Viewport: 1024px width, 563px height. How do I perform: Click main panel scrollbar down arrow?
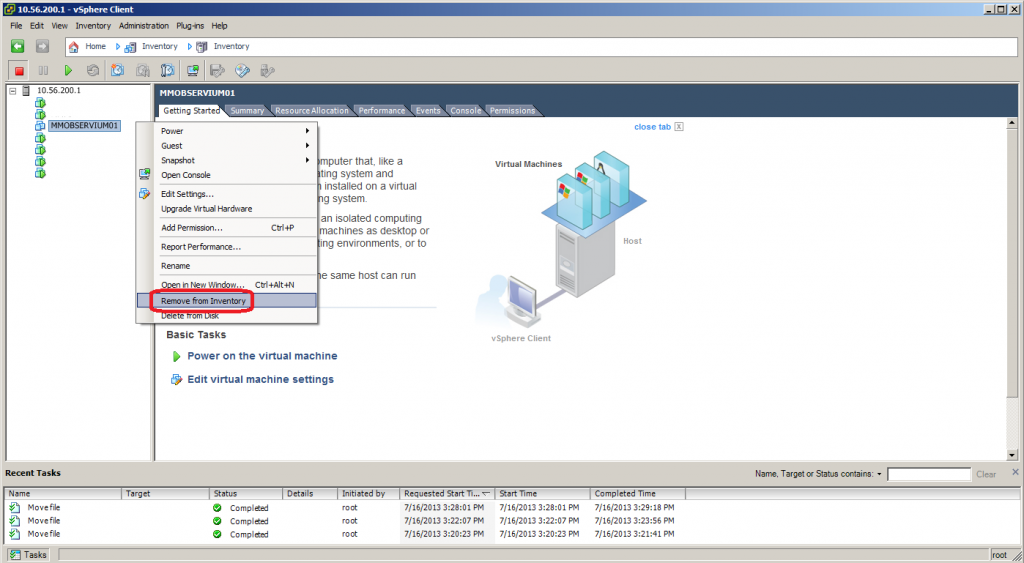tap(1012, 455)
